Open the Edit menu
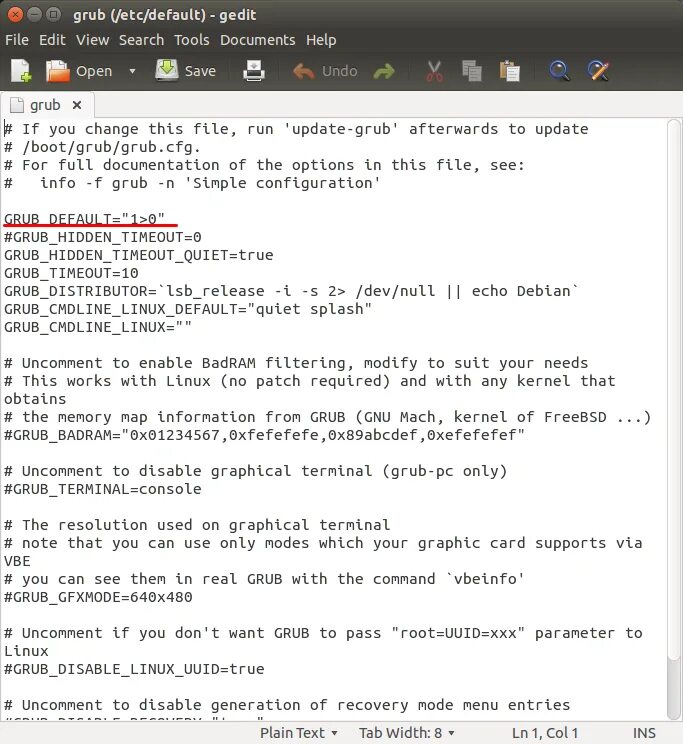The image size is (683, 744). coord(52,40)
